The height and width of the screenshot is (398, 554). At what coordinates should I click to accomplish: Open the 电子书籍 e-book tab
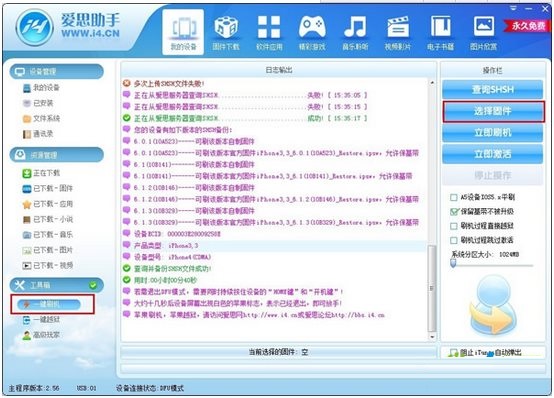(441, 32)
